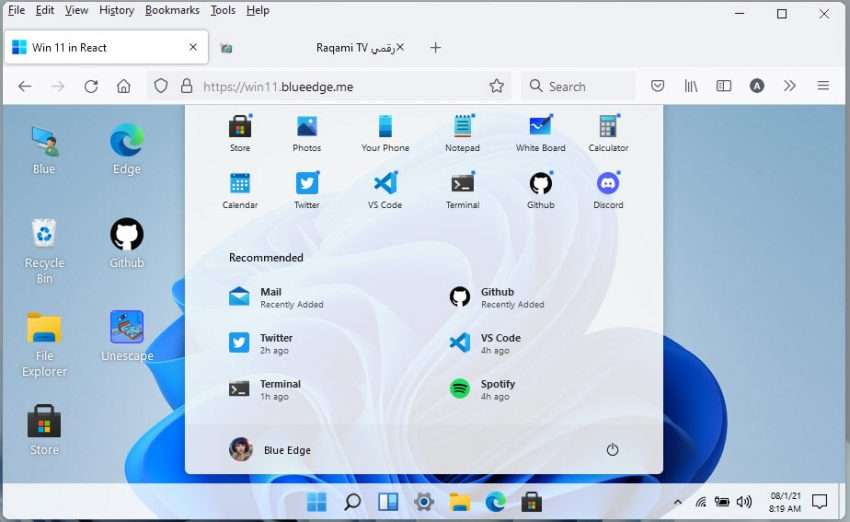Open Store in the Start menu pinned apps

[x=240, y=133]
